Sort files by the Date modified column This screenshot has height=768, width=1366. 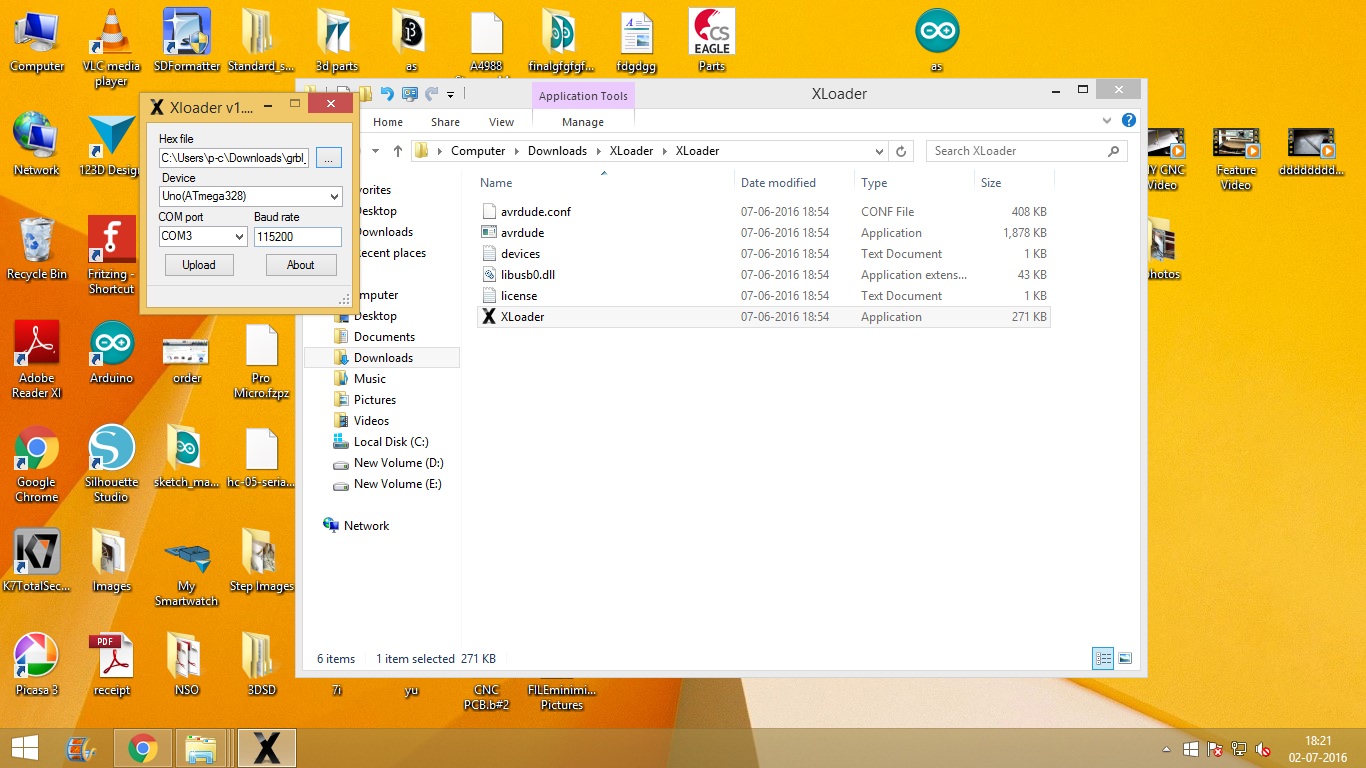click(778, 183)
